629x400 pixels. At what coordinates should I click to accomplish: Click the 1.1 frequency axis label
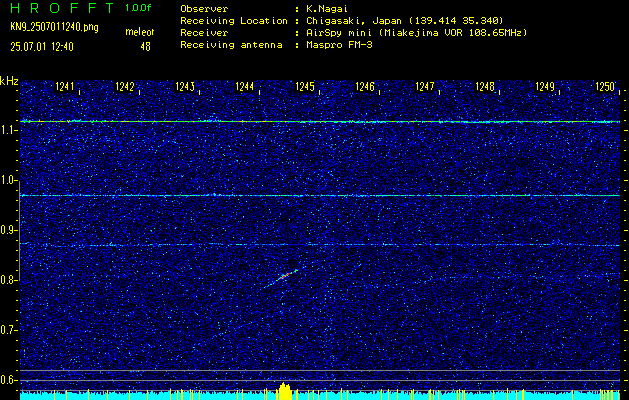pos(6,130)
